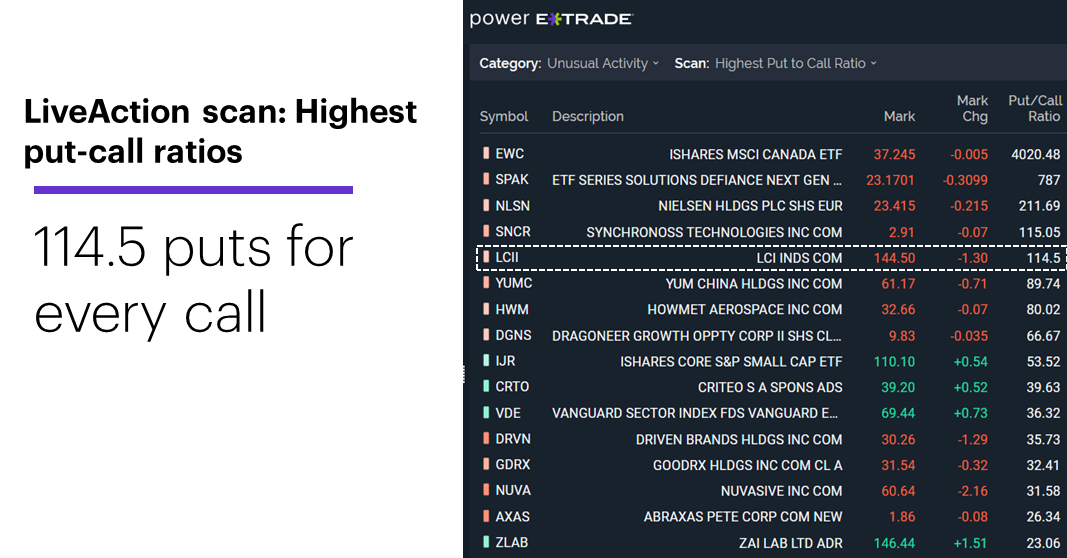The height and width of the screenshot is (558, 1067).
Task: Click the red indicator bar beside AXAS
Action: (486, 516)
